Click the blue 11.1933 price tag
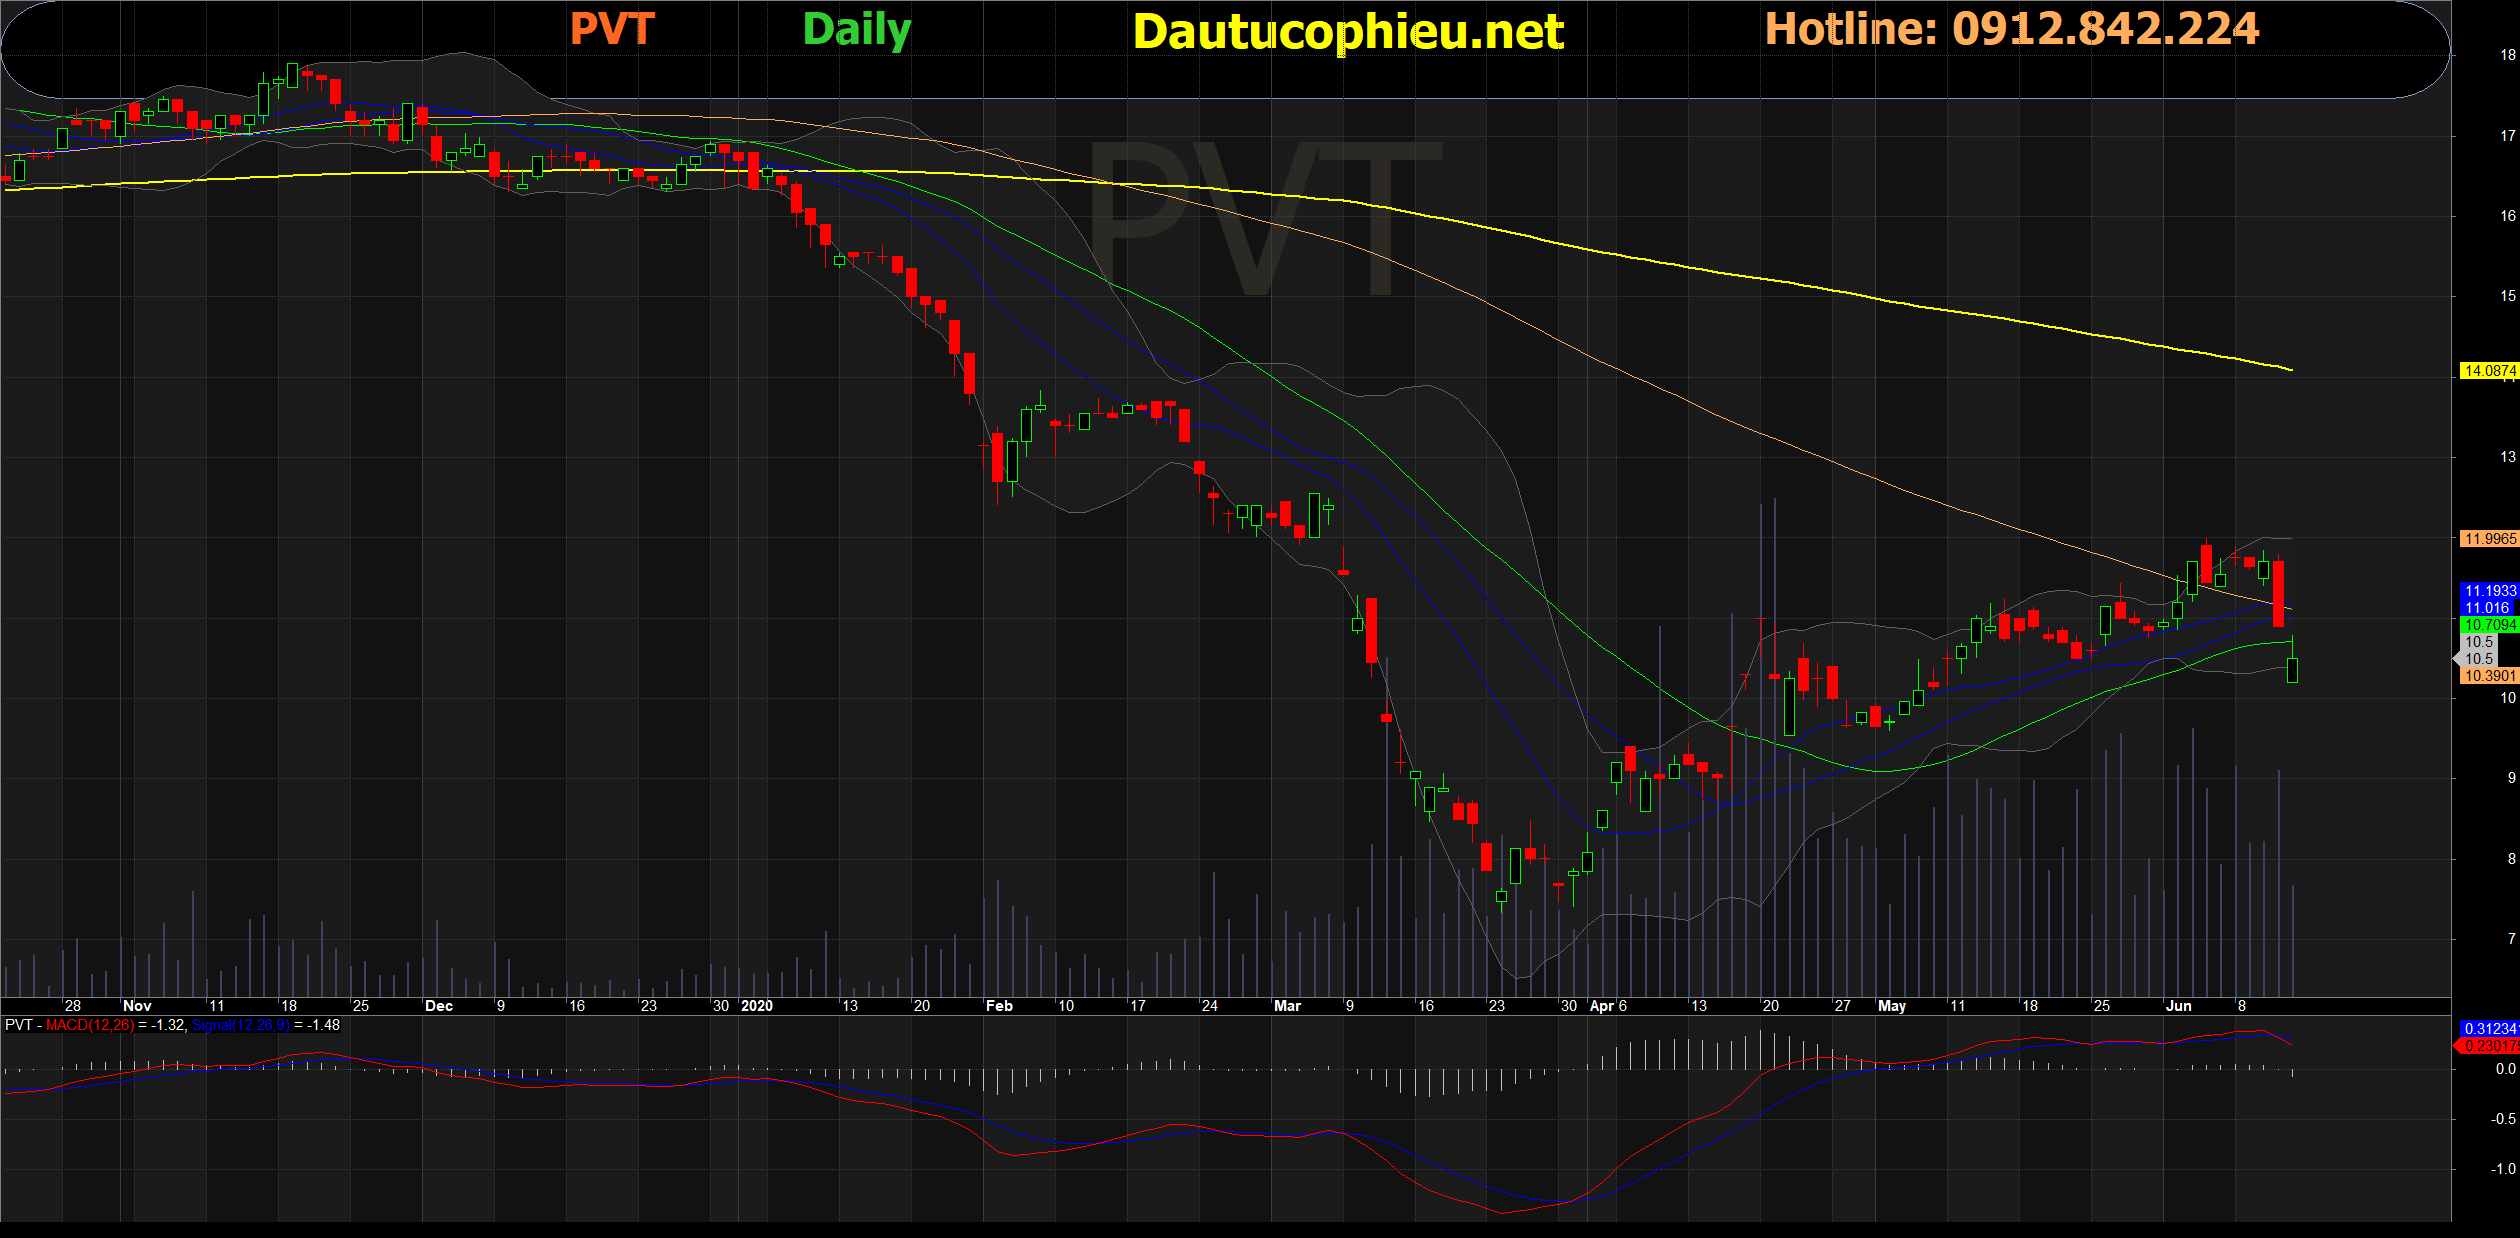Screen dimensions: 2520x1238 (2488, 591)
